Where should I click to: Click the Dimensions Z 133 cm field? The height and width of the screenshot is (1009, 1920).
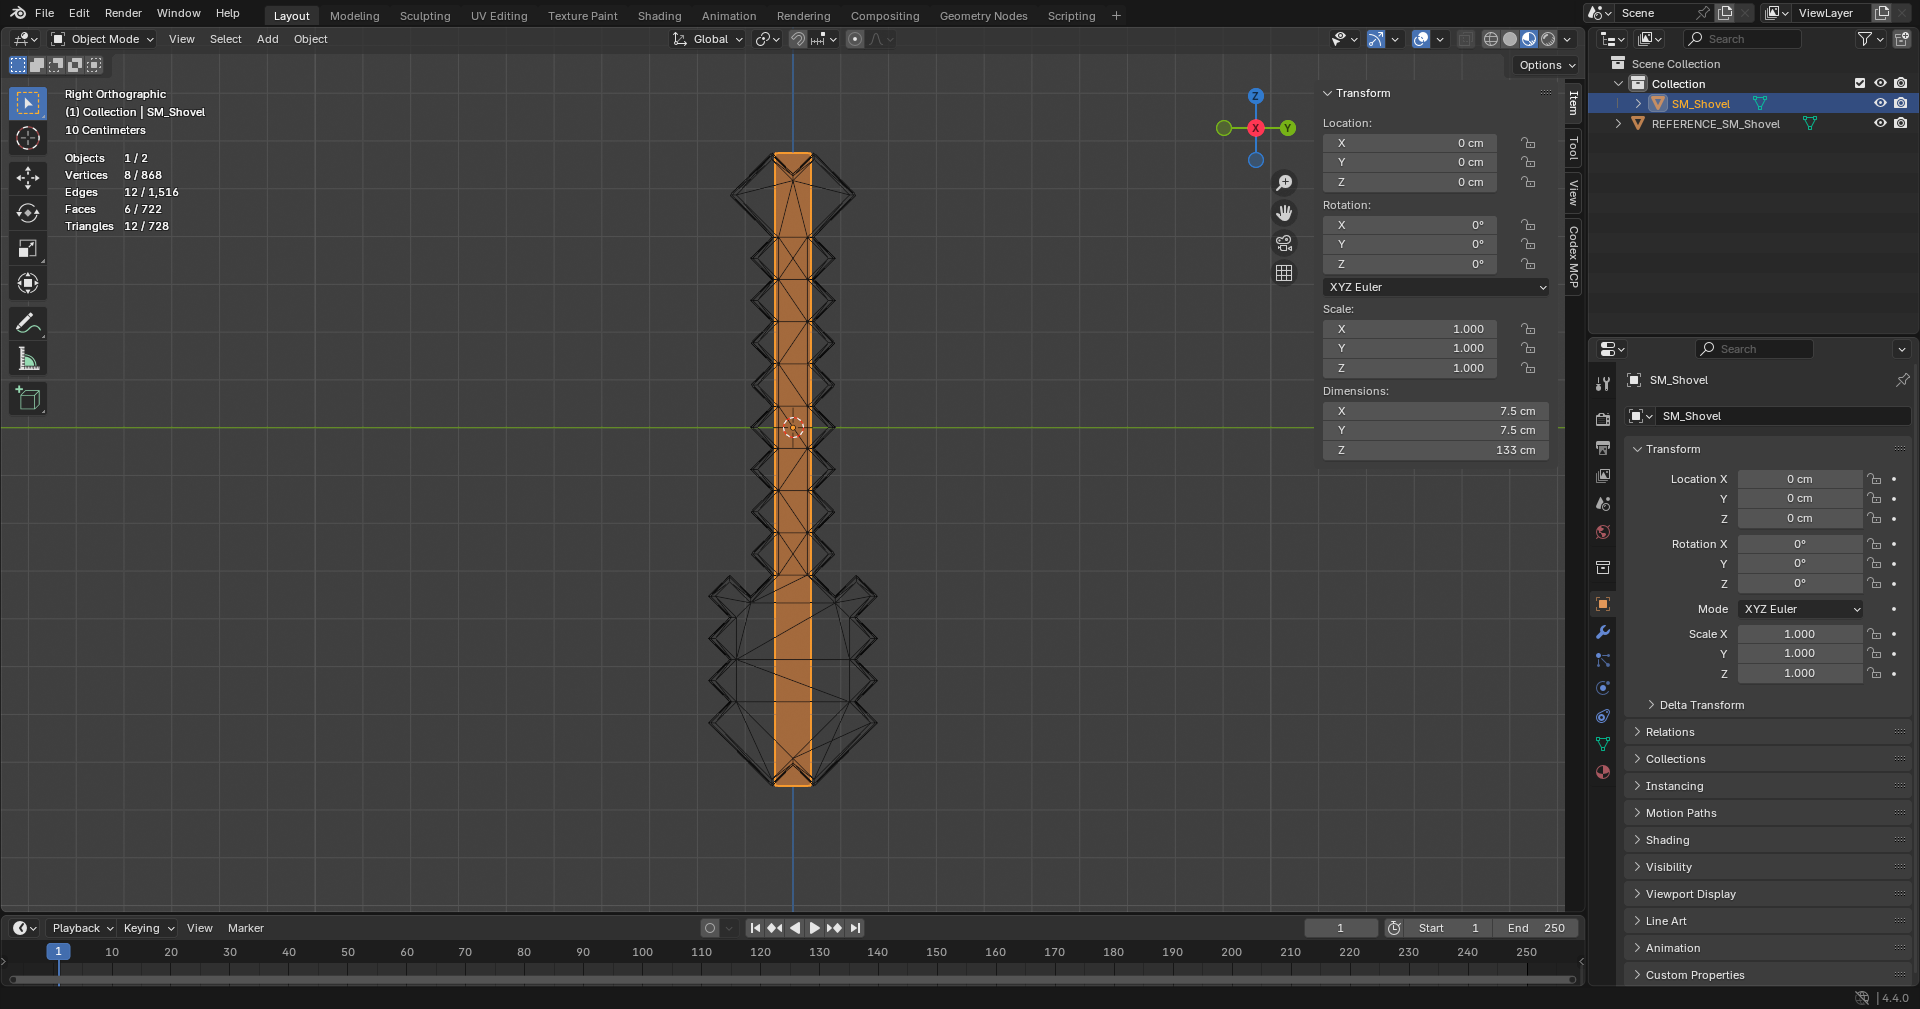(1436, 450)
